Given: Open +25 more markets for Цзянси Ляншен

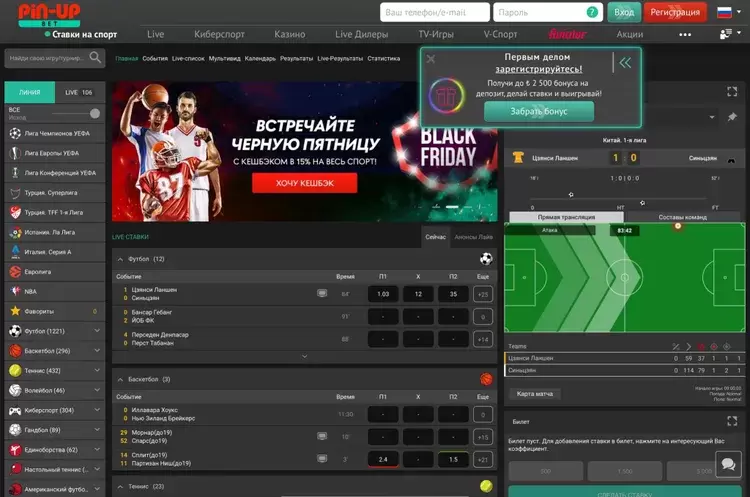Looking at the screenshot, I should point(483,294).
